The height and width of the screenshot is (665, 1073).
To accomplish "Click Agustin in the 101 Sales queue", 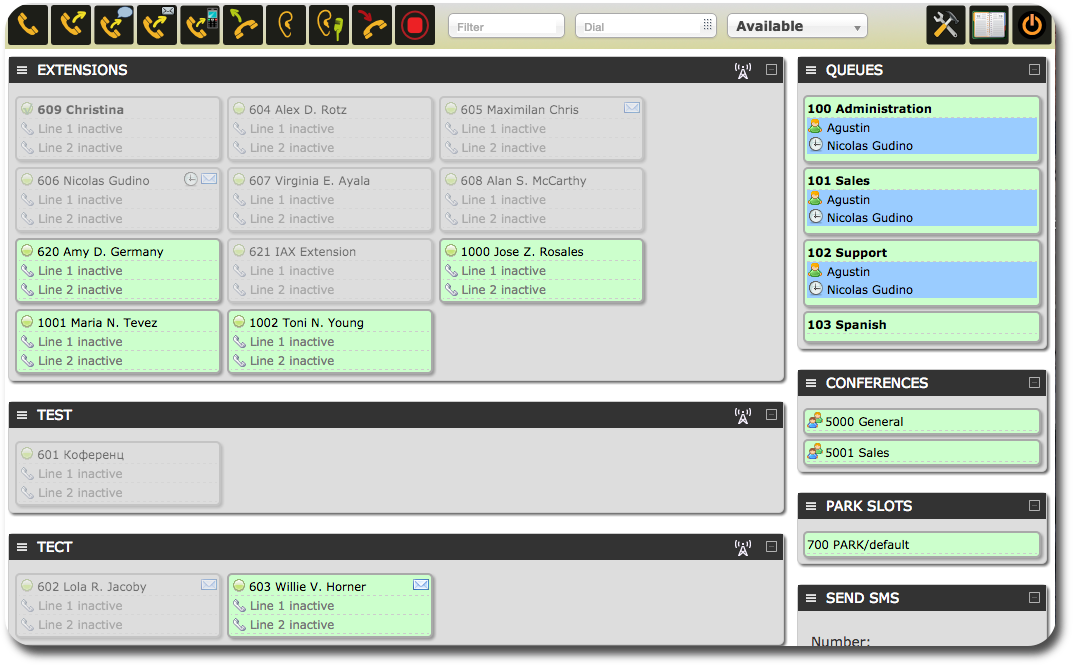I will click(849, 200).
